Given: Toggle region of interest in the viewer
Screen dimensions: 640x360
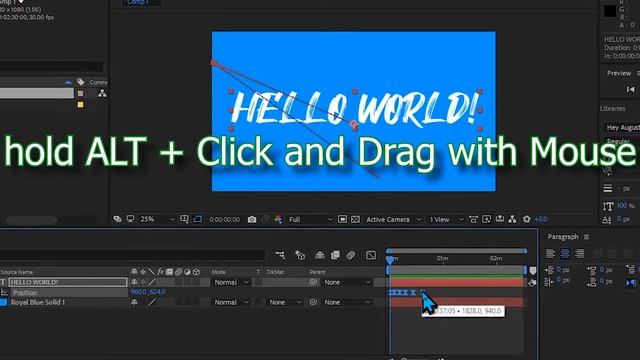Looking at the screenshot, I should (342, 220).
